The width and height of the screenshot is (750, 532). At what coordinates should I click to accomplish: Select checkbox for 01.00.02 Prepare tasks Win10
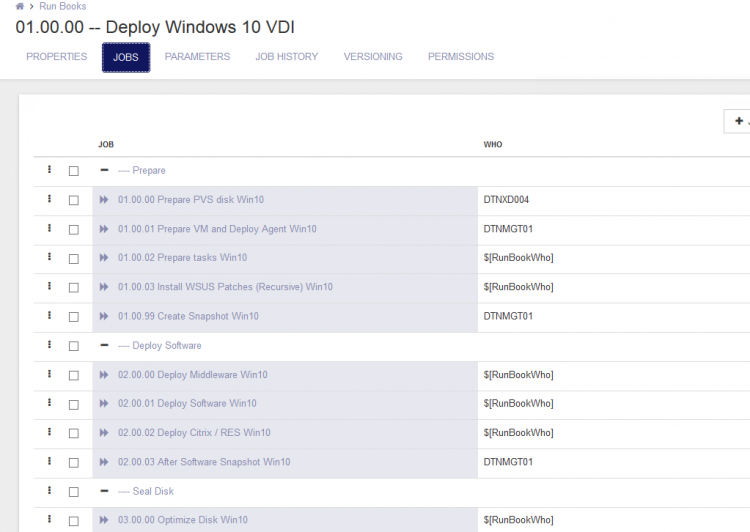[x=74, y=258]
